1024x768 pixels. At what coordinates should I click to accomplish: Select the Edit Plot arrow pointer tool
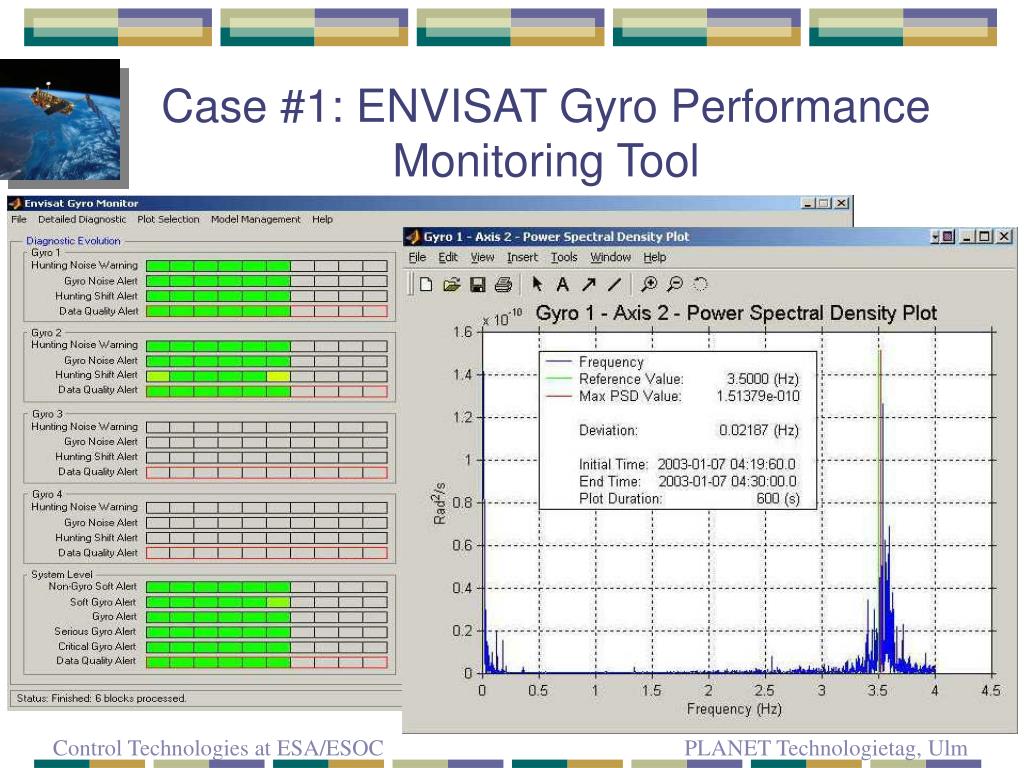point(537,284)
